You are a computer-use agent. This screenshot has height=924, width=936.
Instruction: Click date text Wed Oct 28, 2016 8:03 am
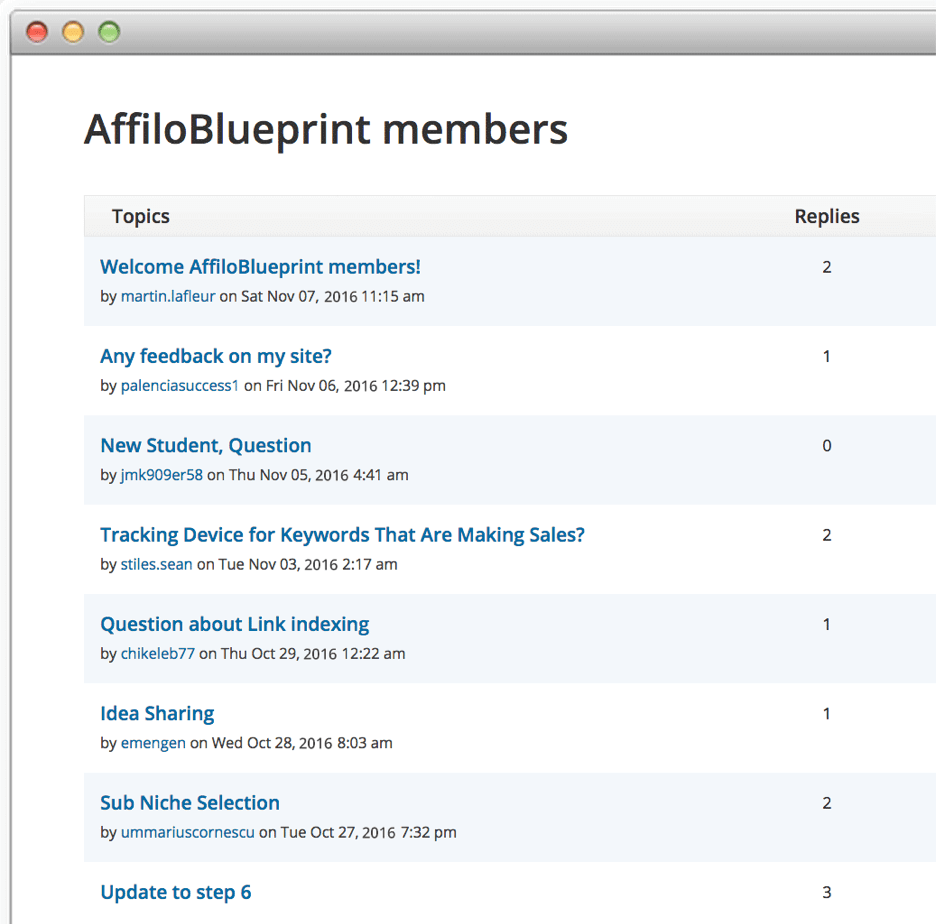(x=302, y=743)
